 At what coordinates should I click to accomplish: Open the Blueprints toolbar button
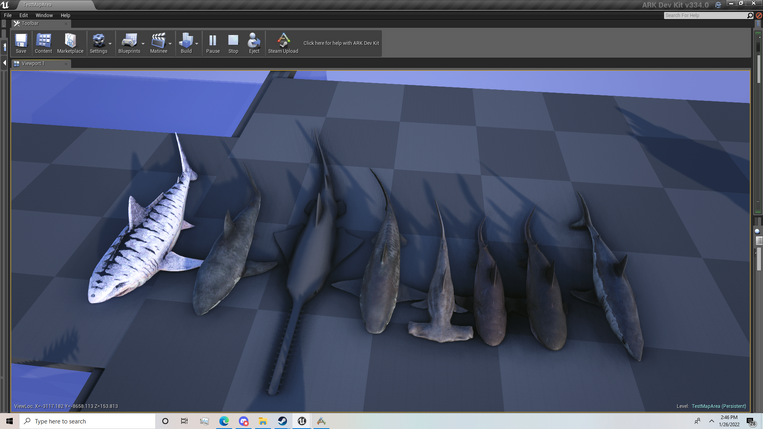[x=129, y=43]
